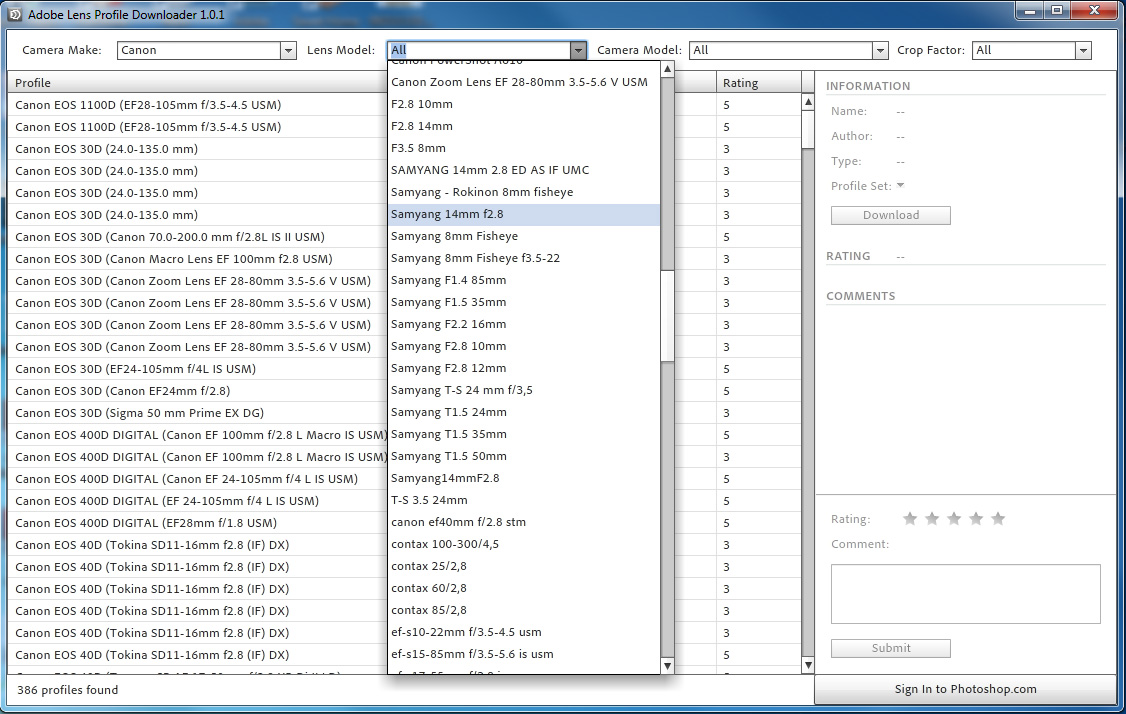This screenshot has width=1126, height=714.
Task: Collapse the Lens Model dropdown arrow
Action: click(x=578, y=50)
